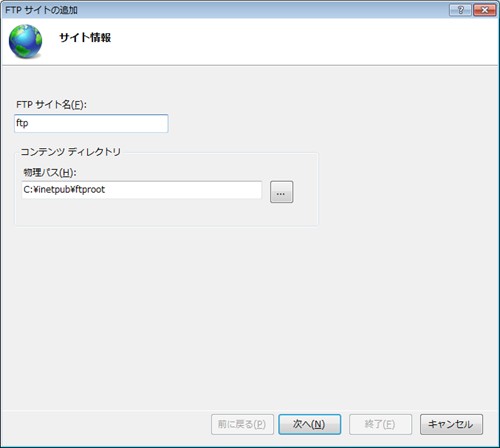
Task: Click the 物理パス(H) label
Action: coord(50,172)
